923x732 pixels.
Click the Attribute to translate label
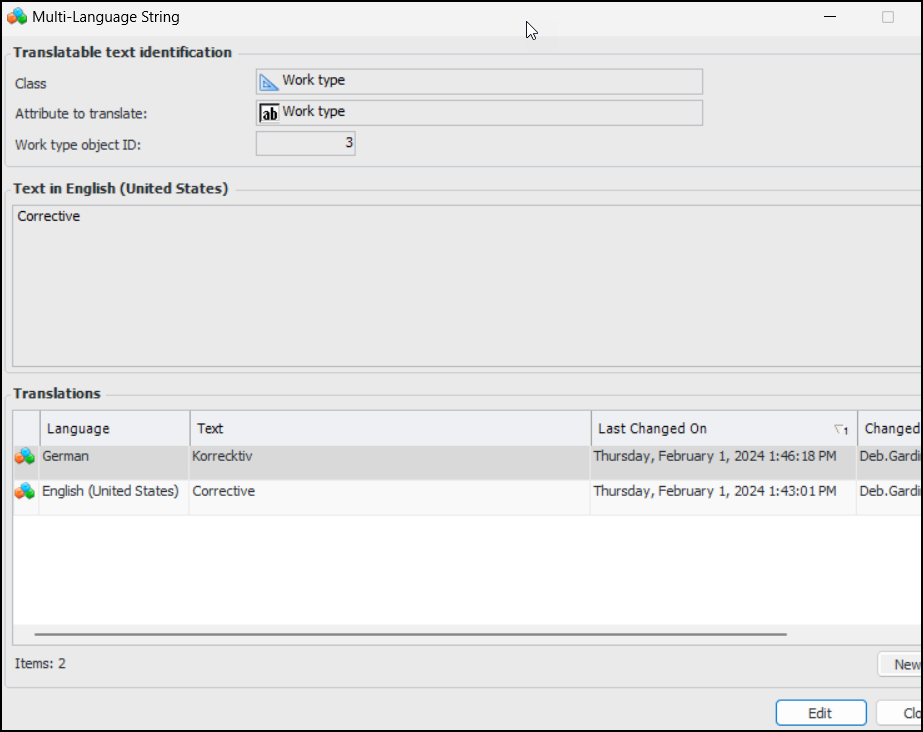tap(81, 114)
